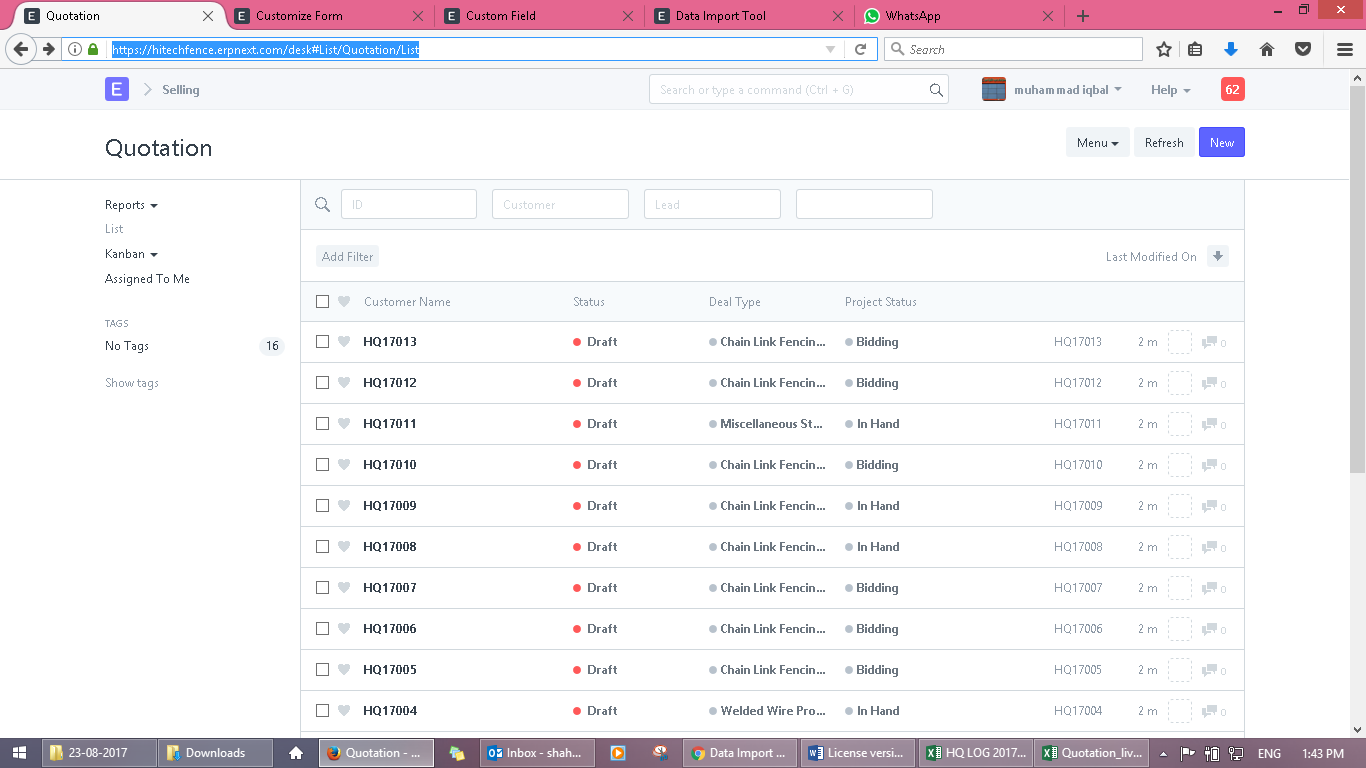Viewport: 1366px width, 768px height.
Task: Toggle sort direction on Last Modified On
Action: [x=1218, y=256]
